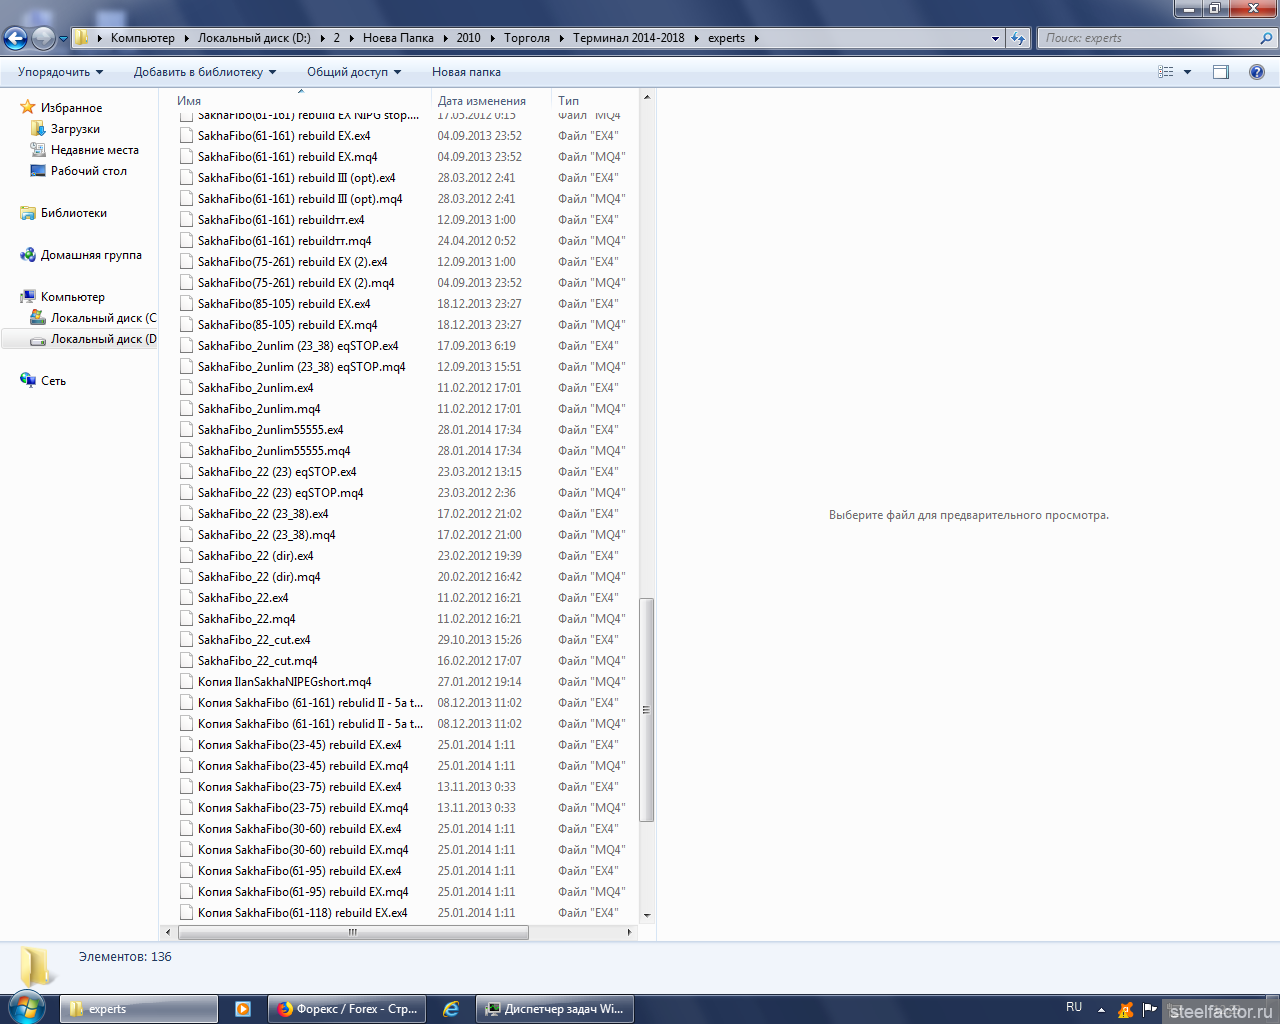Expand the address bar history dropdown
This screenshot has height=1024, width=1280.
click(995, 38)
